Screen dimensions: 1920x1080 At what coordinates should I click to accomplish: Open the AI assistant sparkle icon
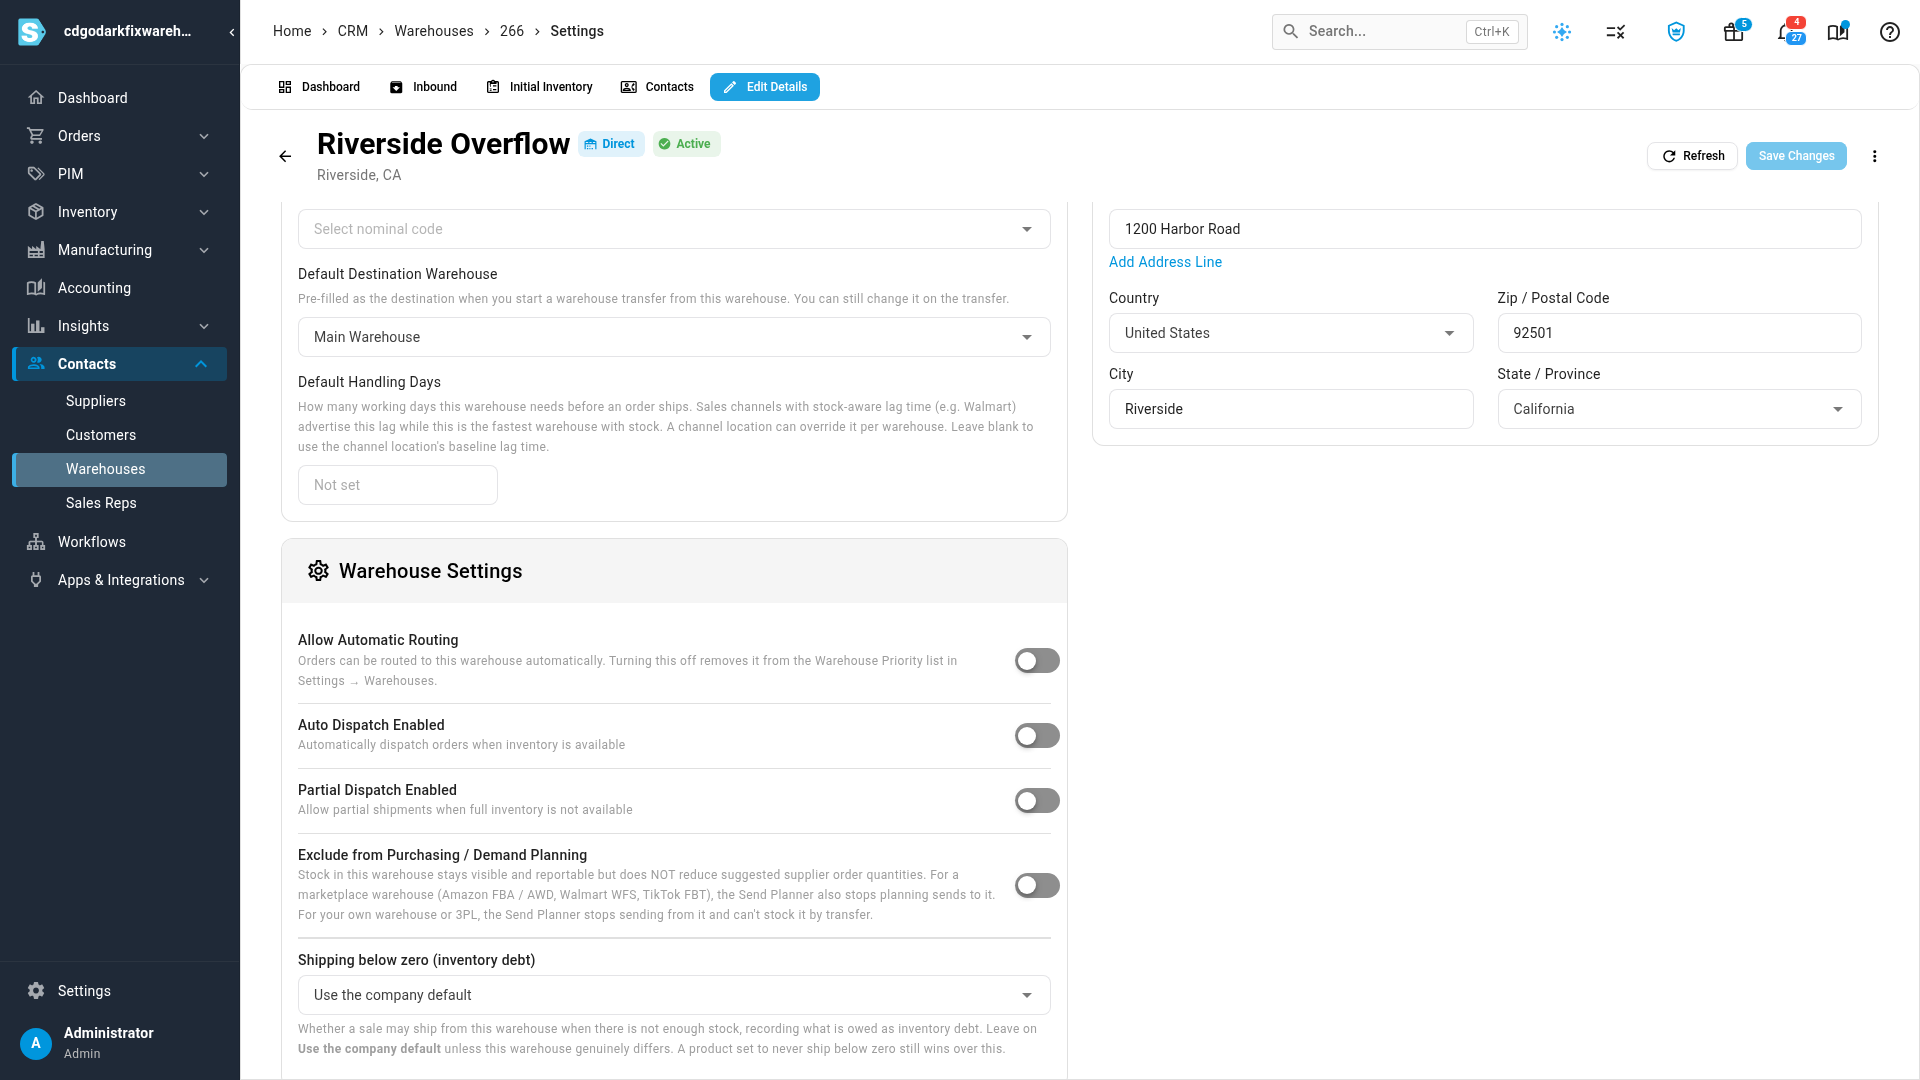1562,32
